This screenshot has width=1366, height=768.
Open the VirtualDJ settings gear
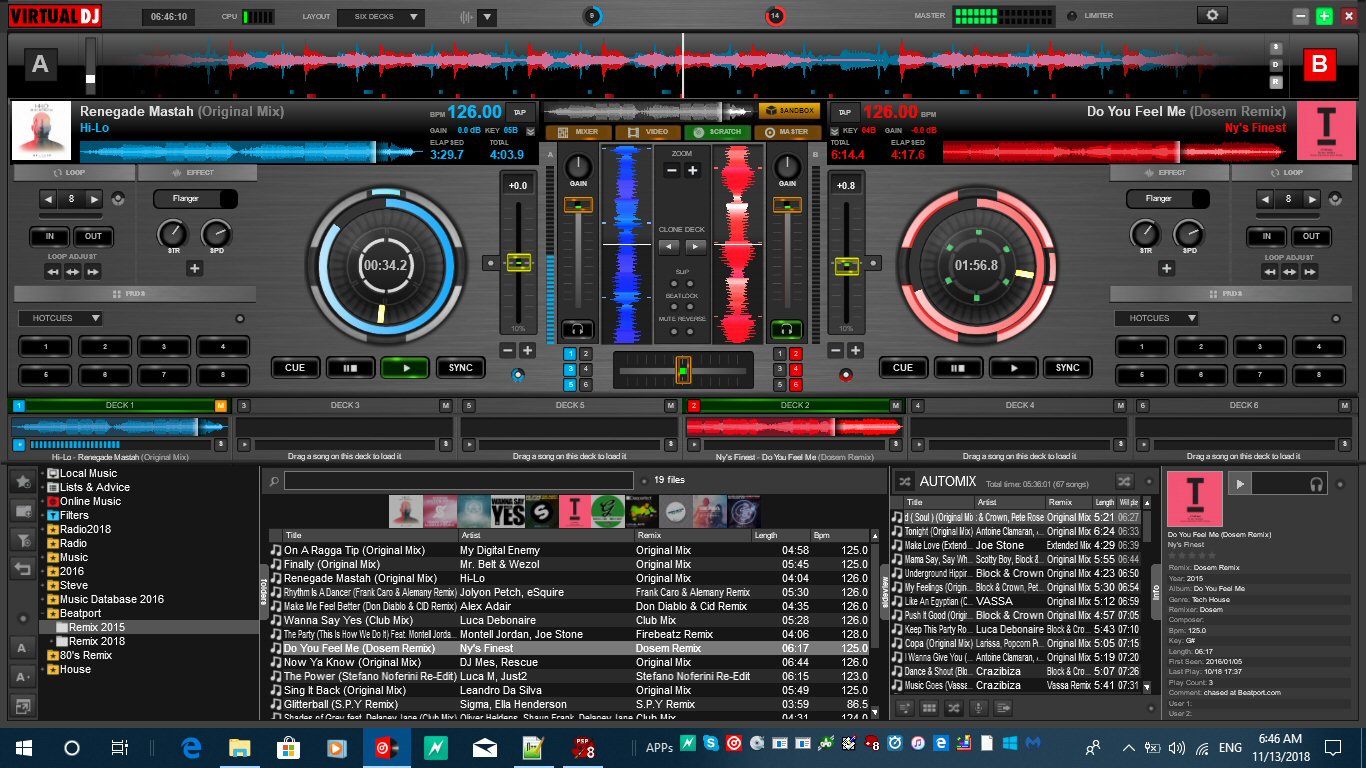(x=1213, y=15)
